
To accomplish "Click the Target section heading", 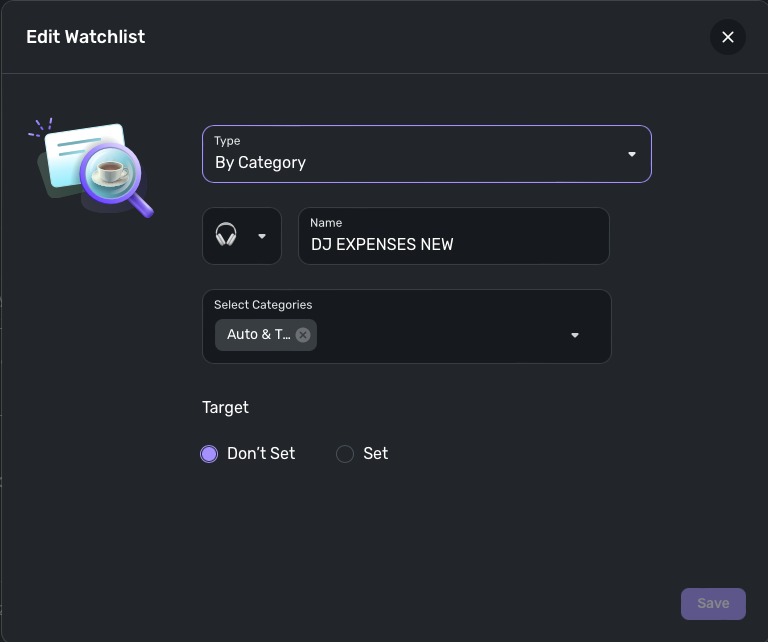I will pos(225,407).
